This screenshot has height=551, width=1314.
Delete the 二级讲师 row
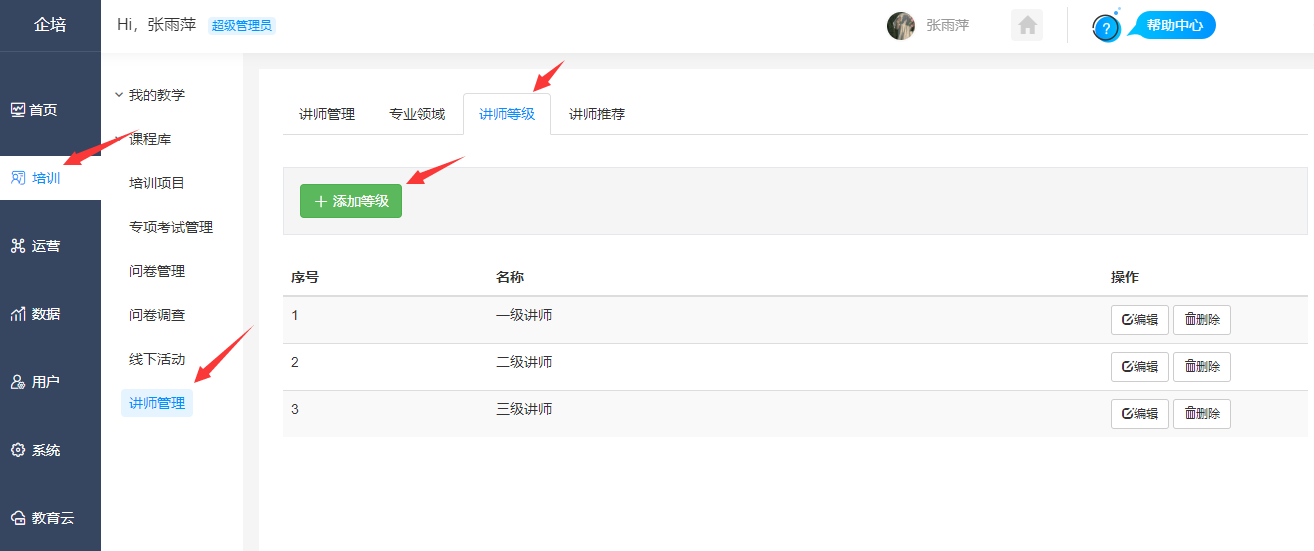tap(1202, 367)
